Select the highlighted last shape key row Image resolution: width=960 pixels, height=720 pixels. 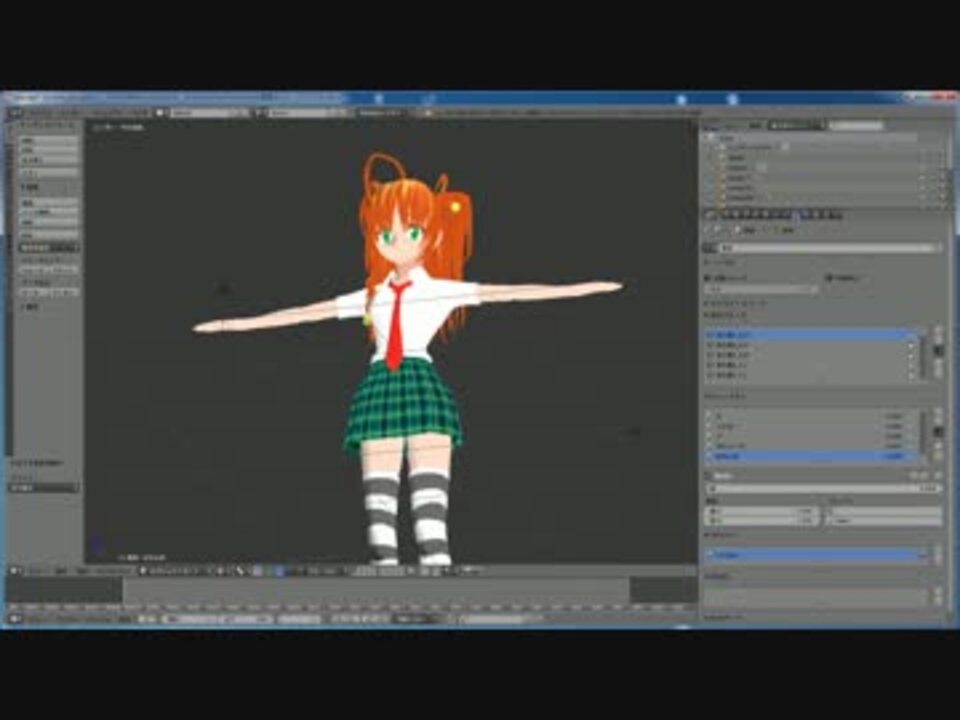(x=811, y=457)
